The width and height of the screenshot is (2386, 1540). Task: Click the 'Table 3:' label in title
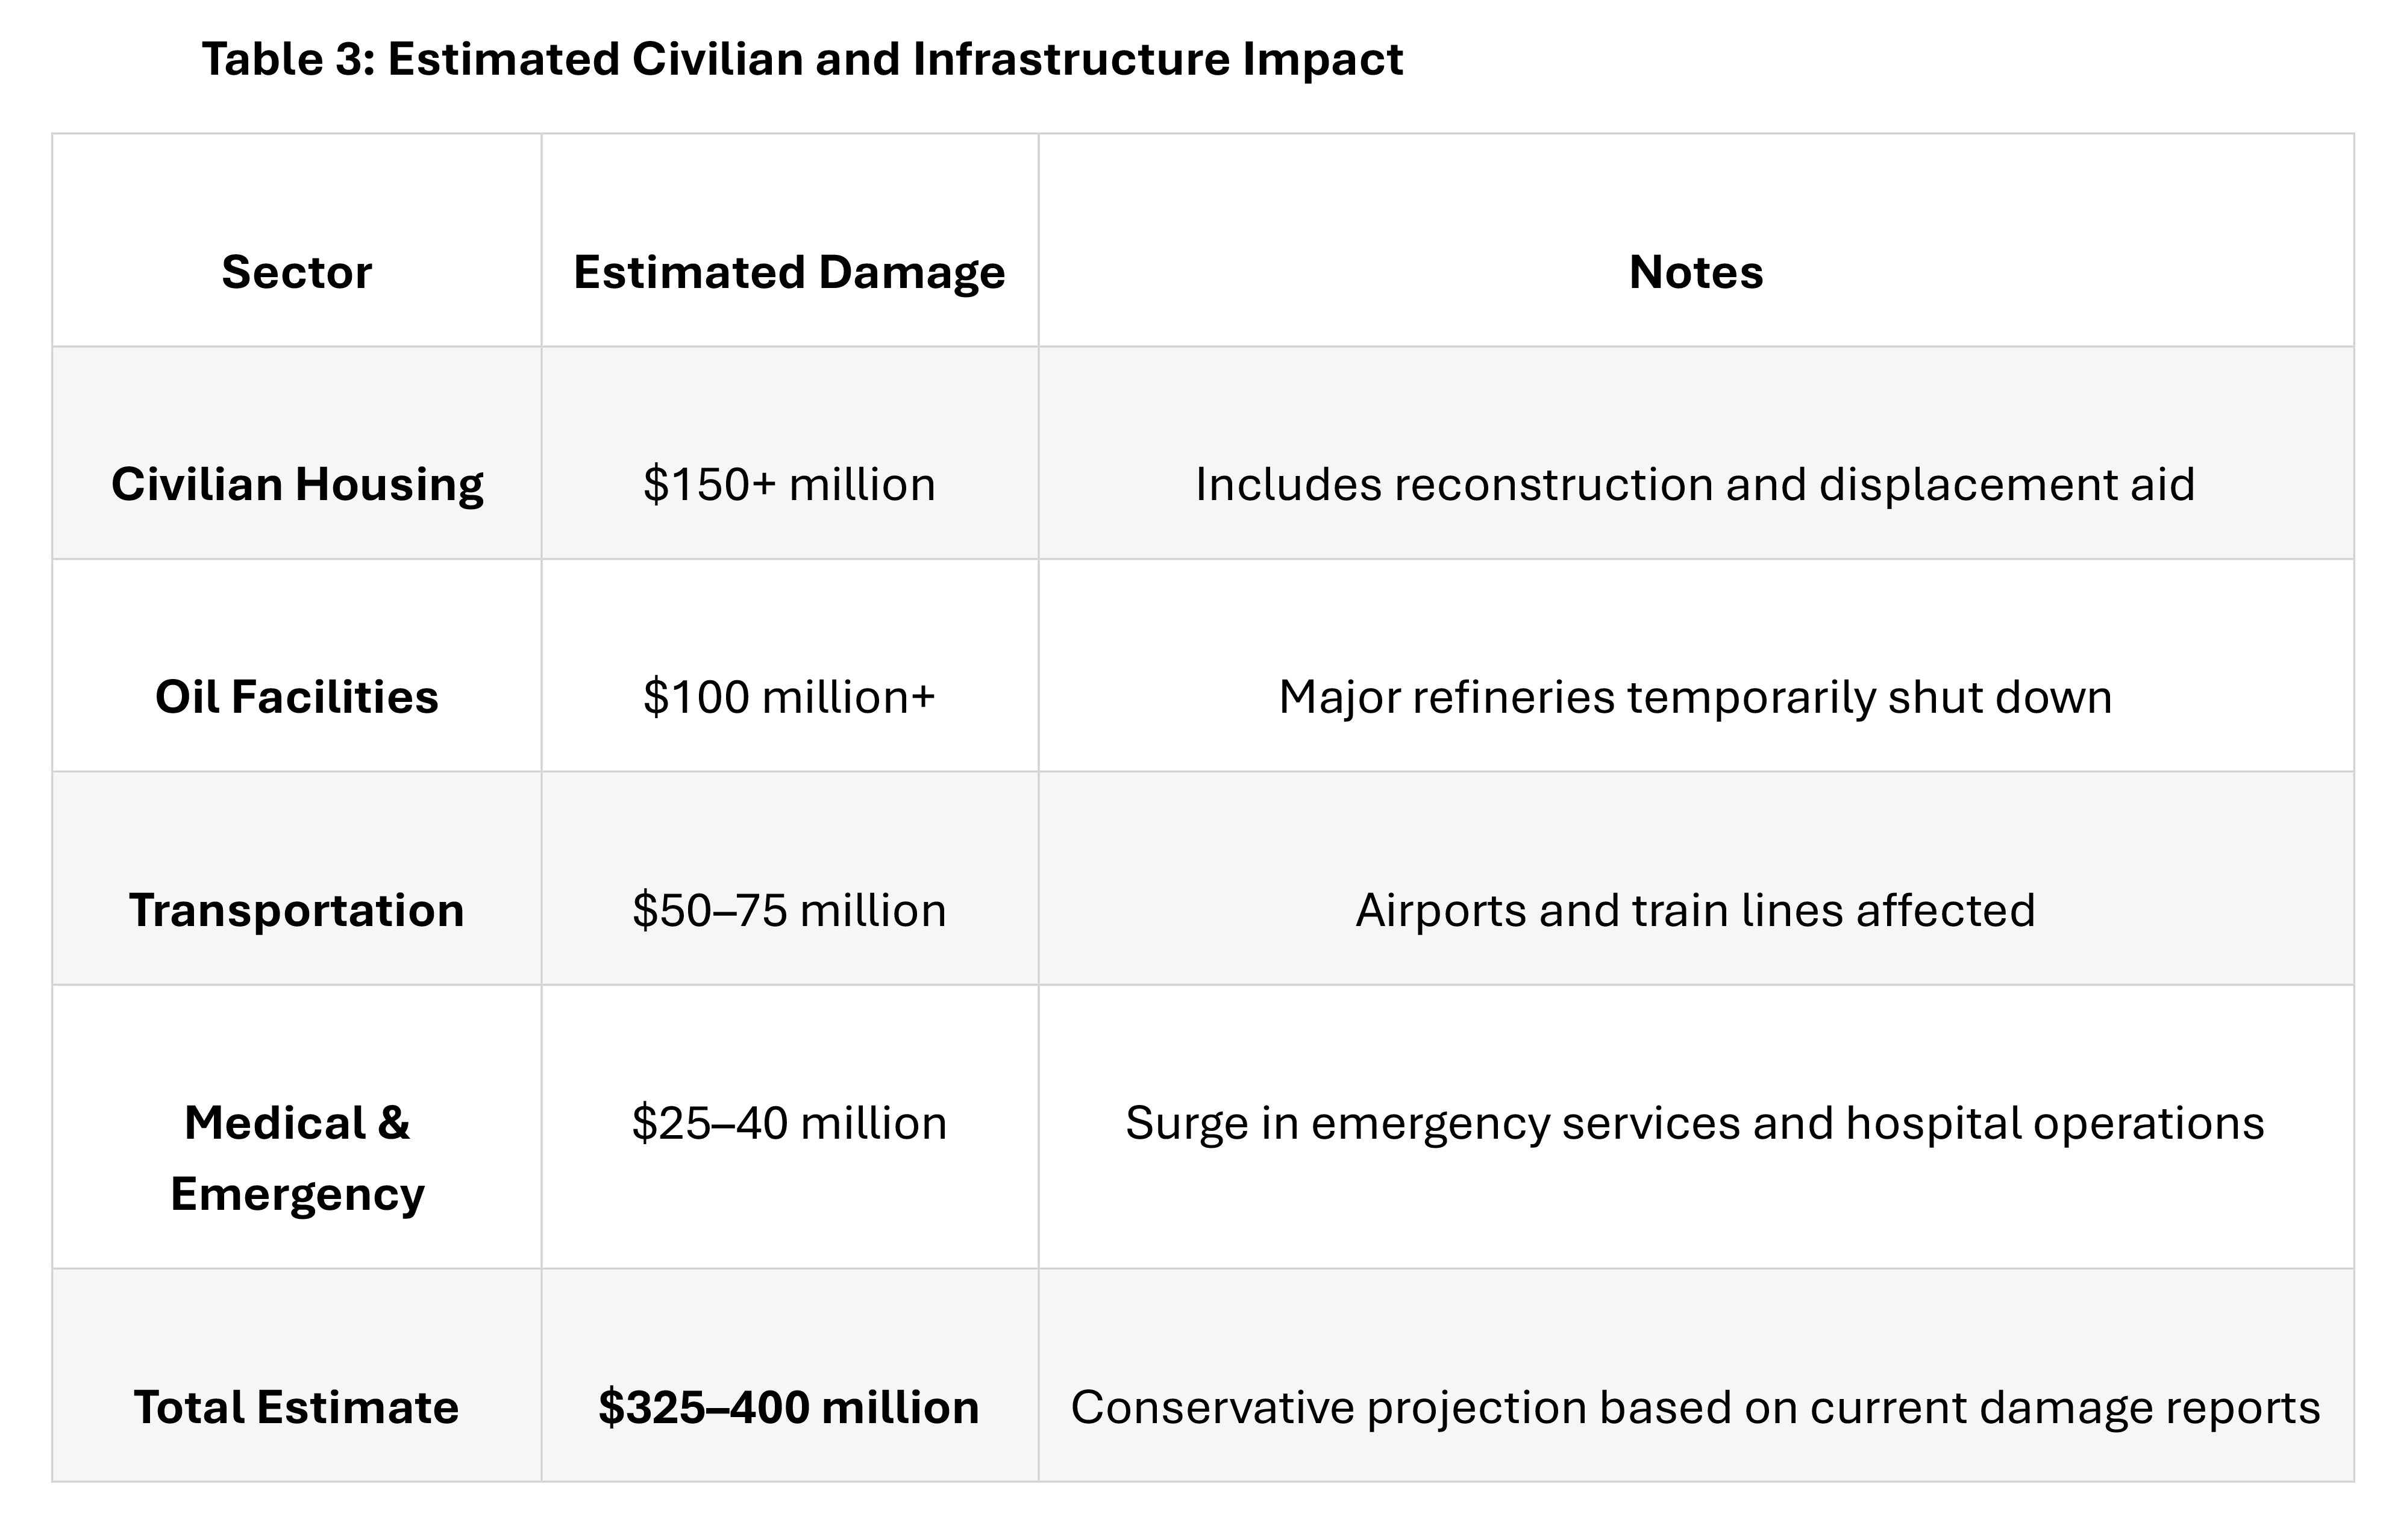tap(286, 59)
